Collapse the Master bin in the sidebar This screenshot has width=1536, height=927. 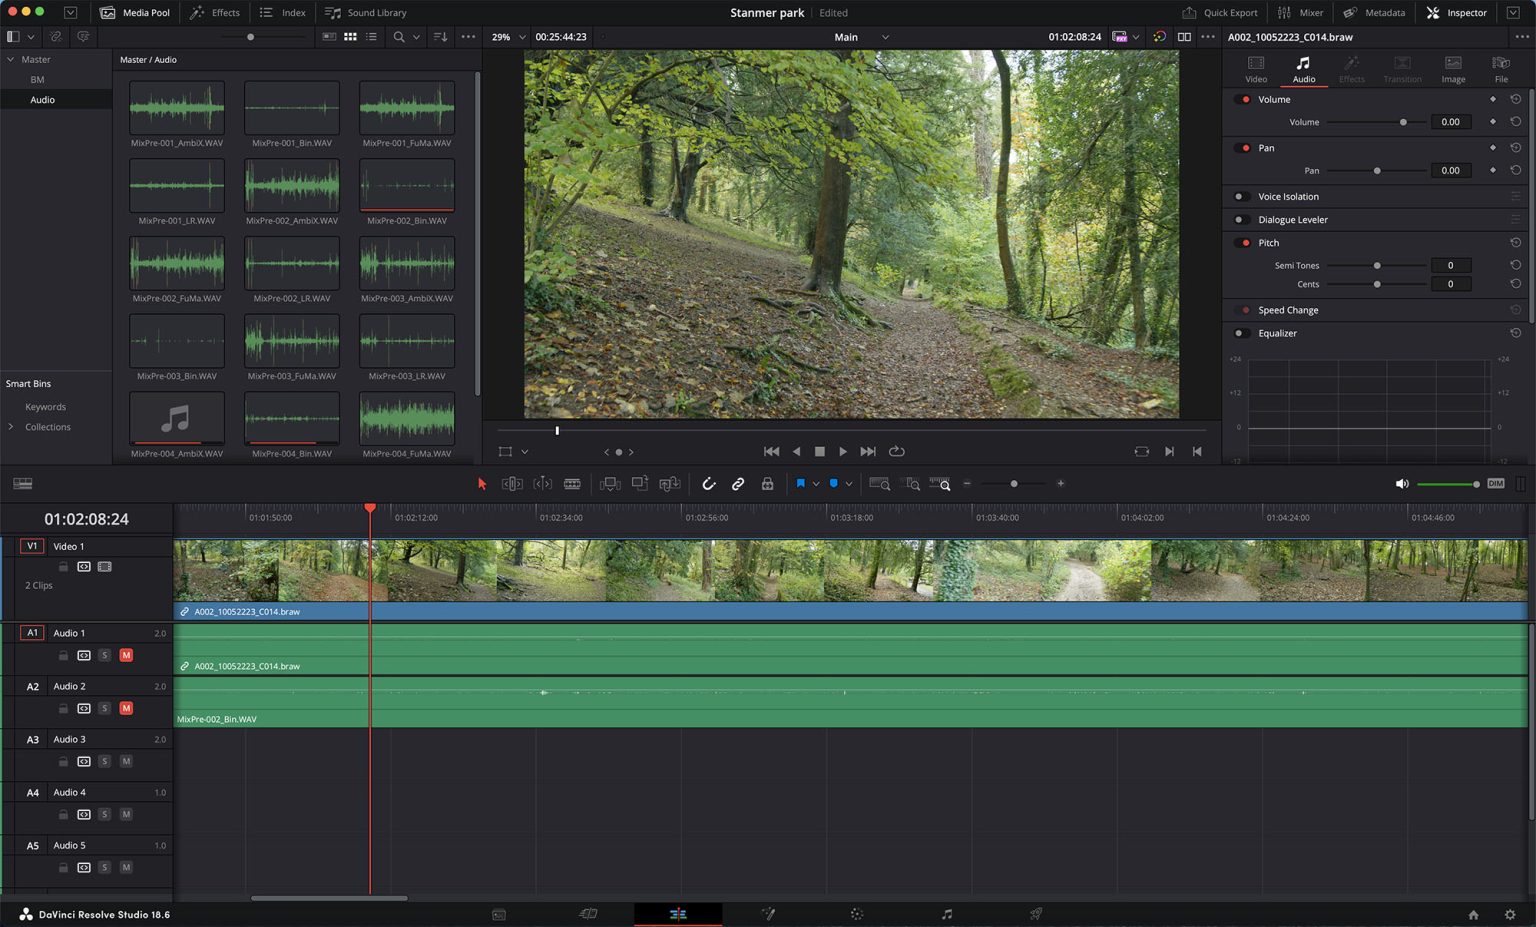[x=12, y=59]
